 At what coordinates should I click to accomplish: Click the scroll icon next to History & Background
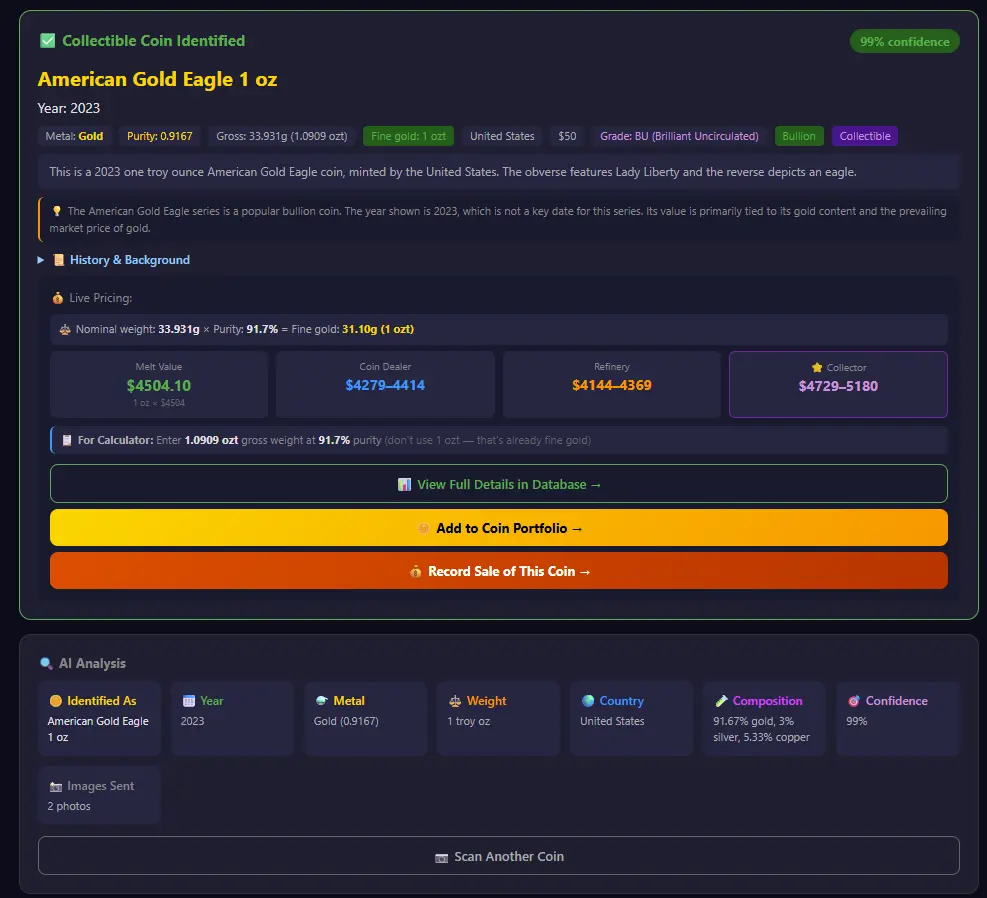point(59,260)
